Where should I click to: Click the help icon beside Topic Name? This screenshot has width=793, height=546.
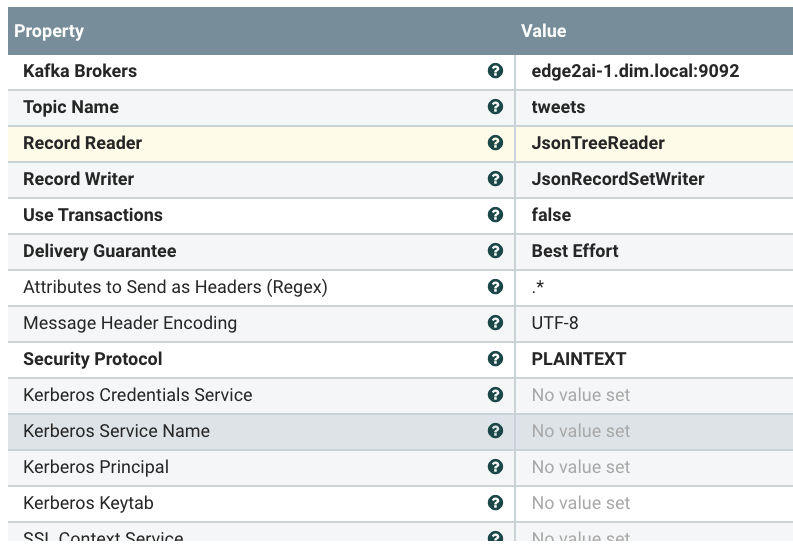494,107
